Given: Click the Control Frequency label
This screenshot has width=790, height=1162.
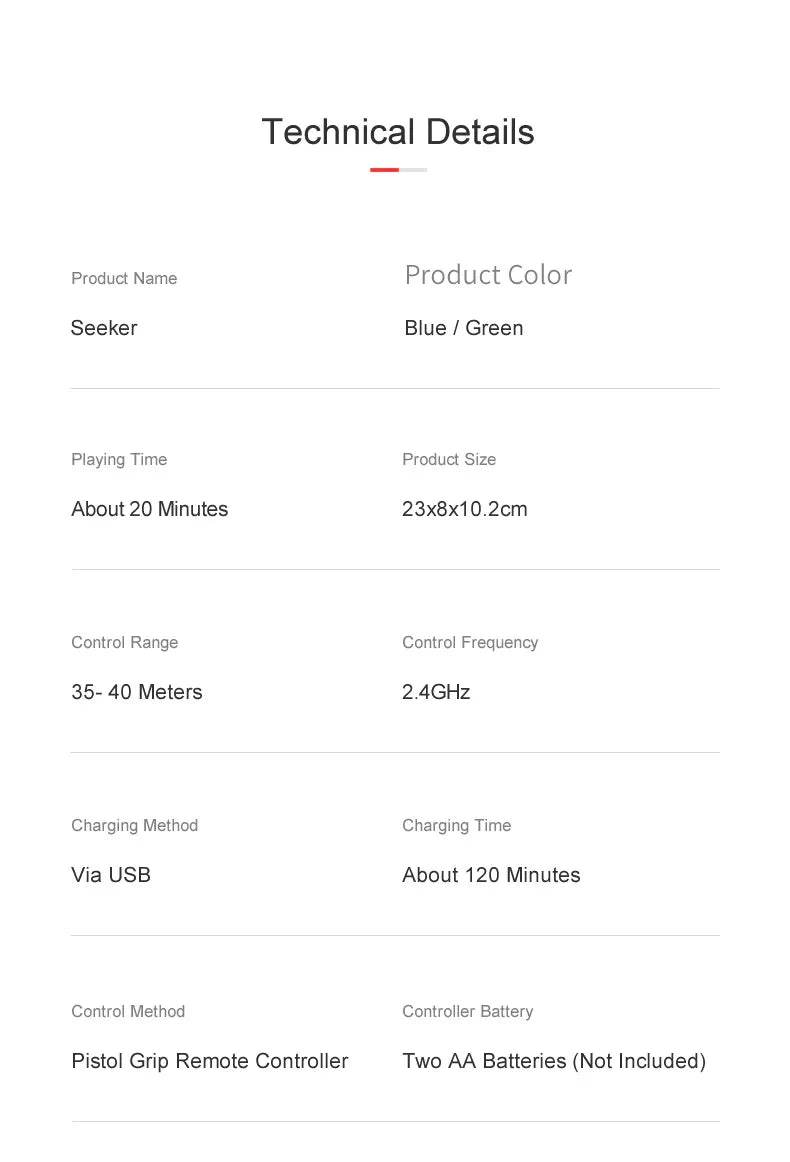Looking at the screenshot, I should pyautogui.click(x=470, y=642).
